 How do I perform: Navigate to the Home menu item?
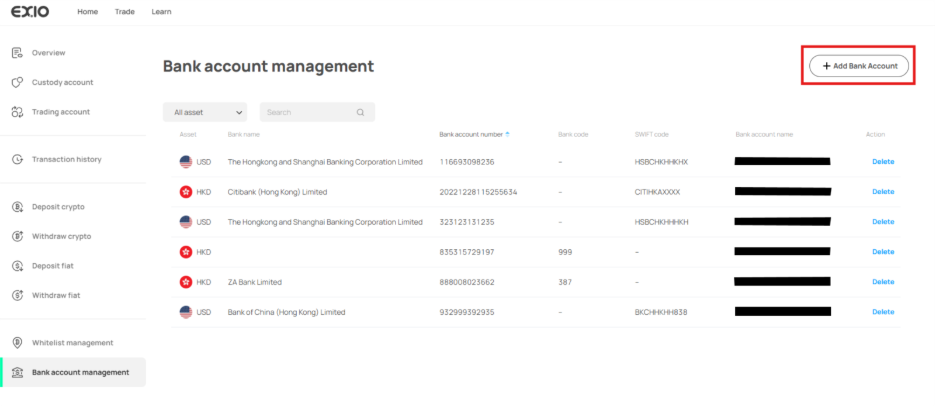[x=88, y=12]
